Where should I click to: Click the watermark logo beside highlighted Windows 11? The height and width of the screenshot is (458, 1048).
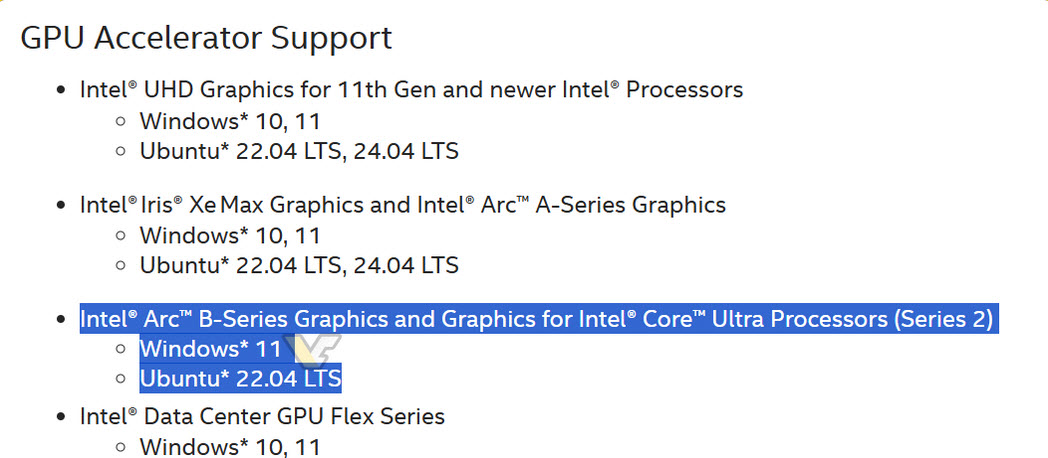pos(312,351)
